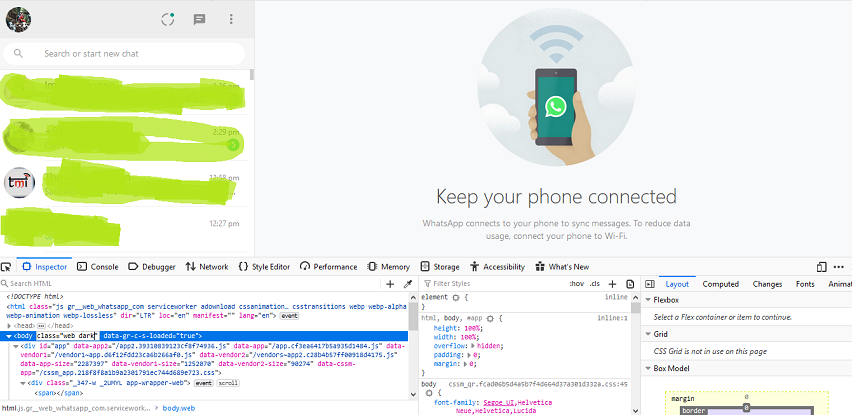
Task: Open WhatsApp Status ring icon
Action: click(168, 20)
